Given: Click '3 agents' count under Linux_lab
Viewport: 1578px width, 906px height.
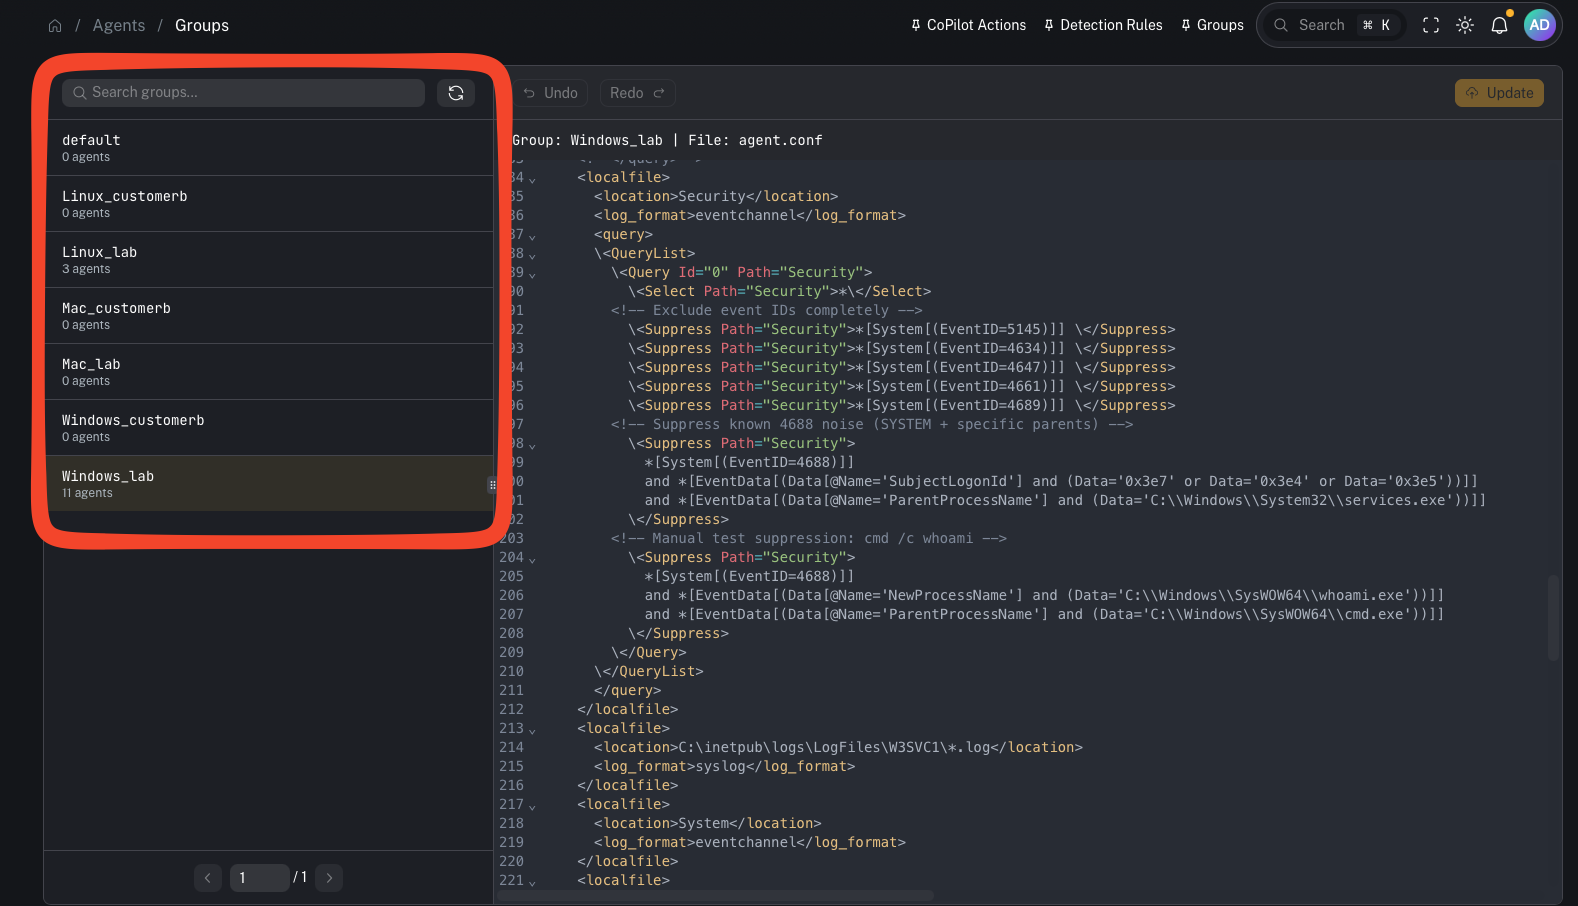Looking at the screenshot, I should pos(86,269).
